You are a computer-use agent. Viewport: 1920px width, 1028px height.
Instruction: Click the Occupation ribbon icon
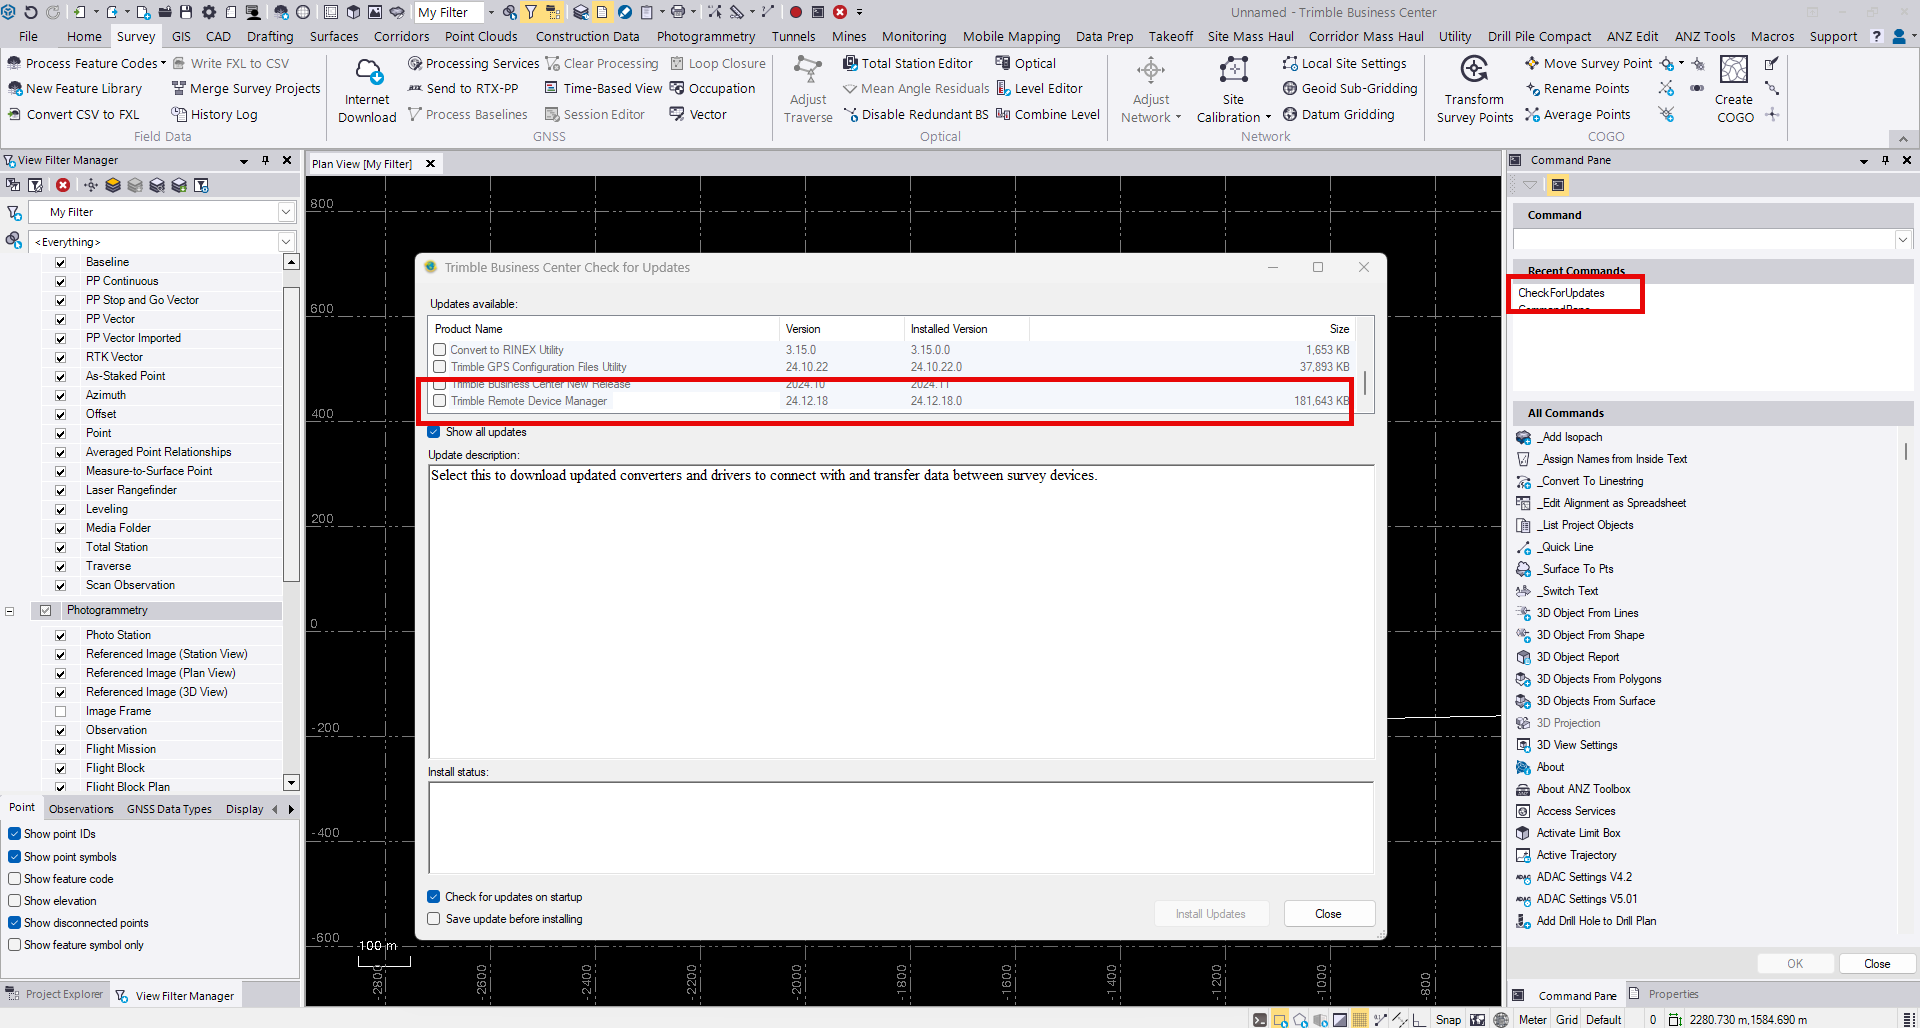(x=677, y=88)
